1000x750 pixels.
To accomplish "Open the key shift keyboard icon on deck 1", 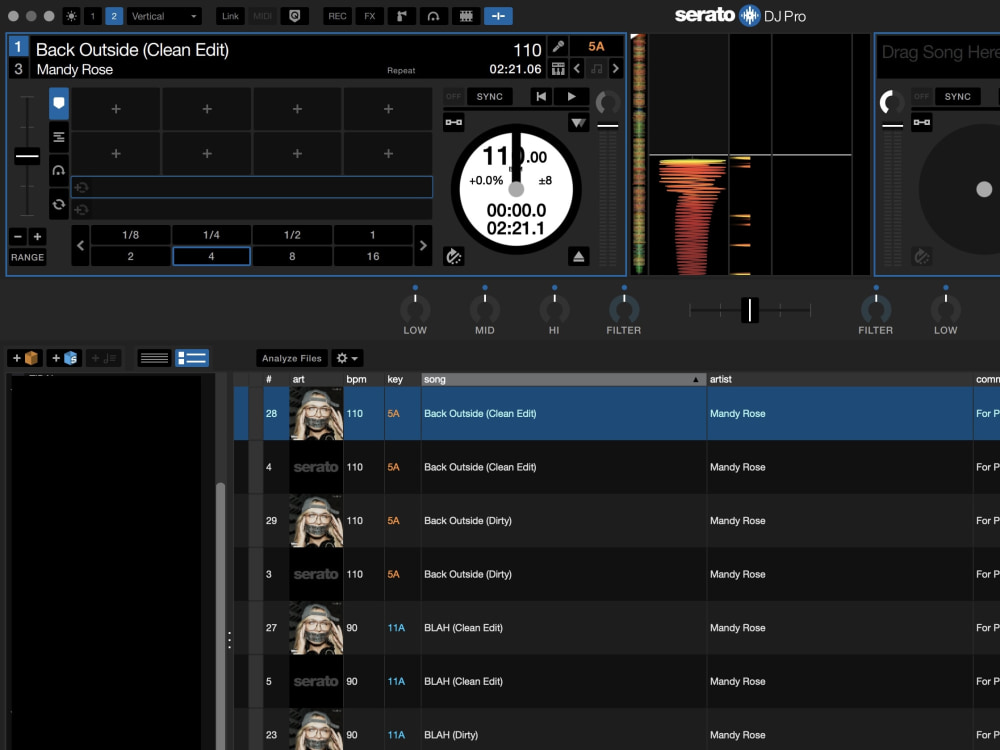I will point(558,68).
